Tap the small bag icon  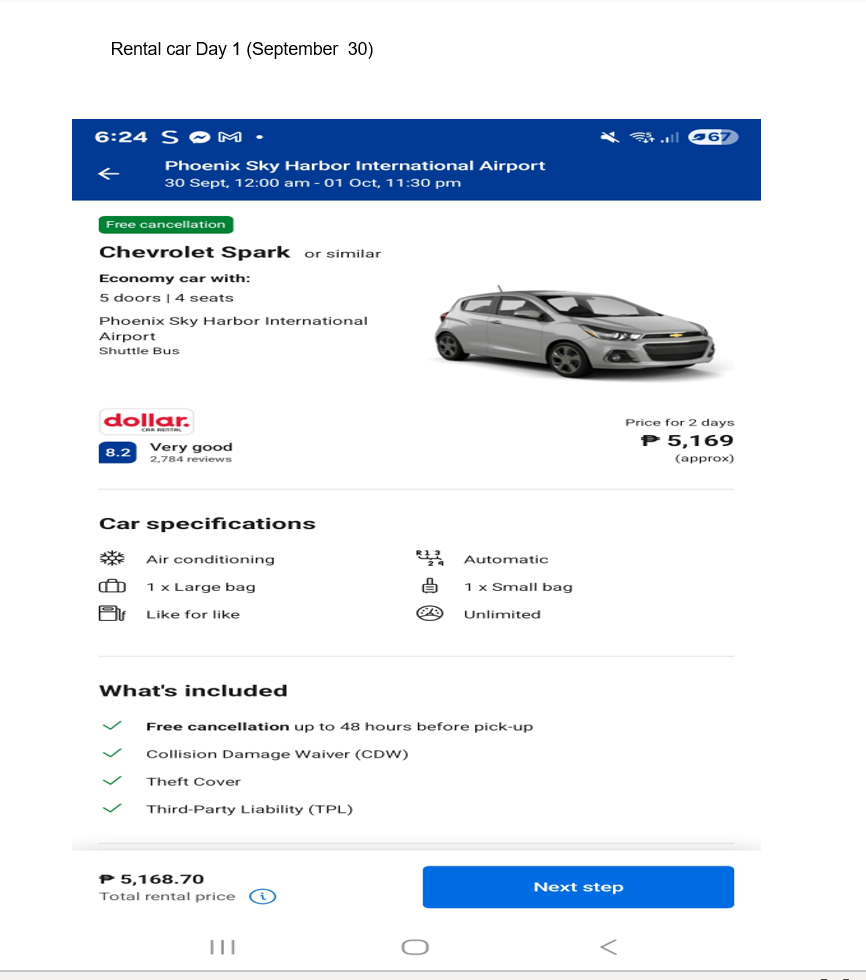428,587
